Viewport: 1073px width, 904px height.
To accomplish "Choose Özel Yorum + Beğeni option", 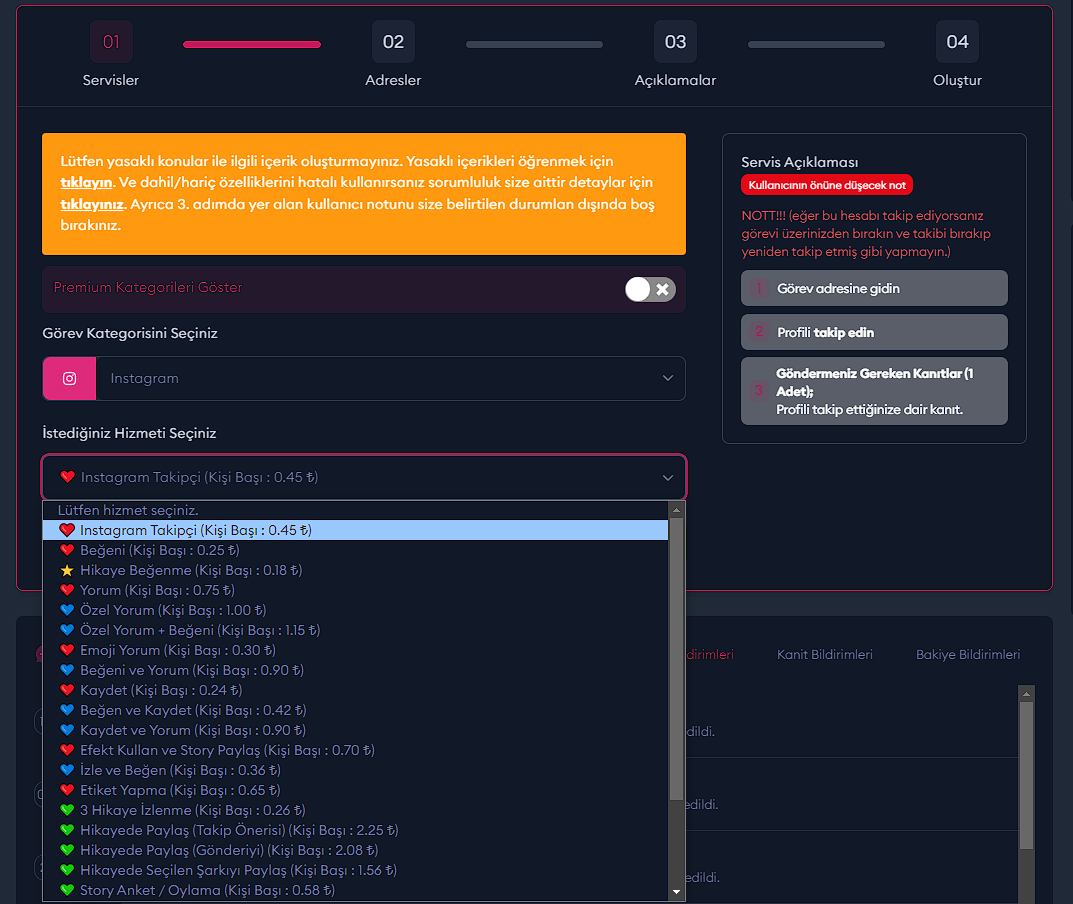I will [x=355, y=630].
